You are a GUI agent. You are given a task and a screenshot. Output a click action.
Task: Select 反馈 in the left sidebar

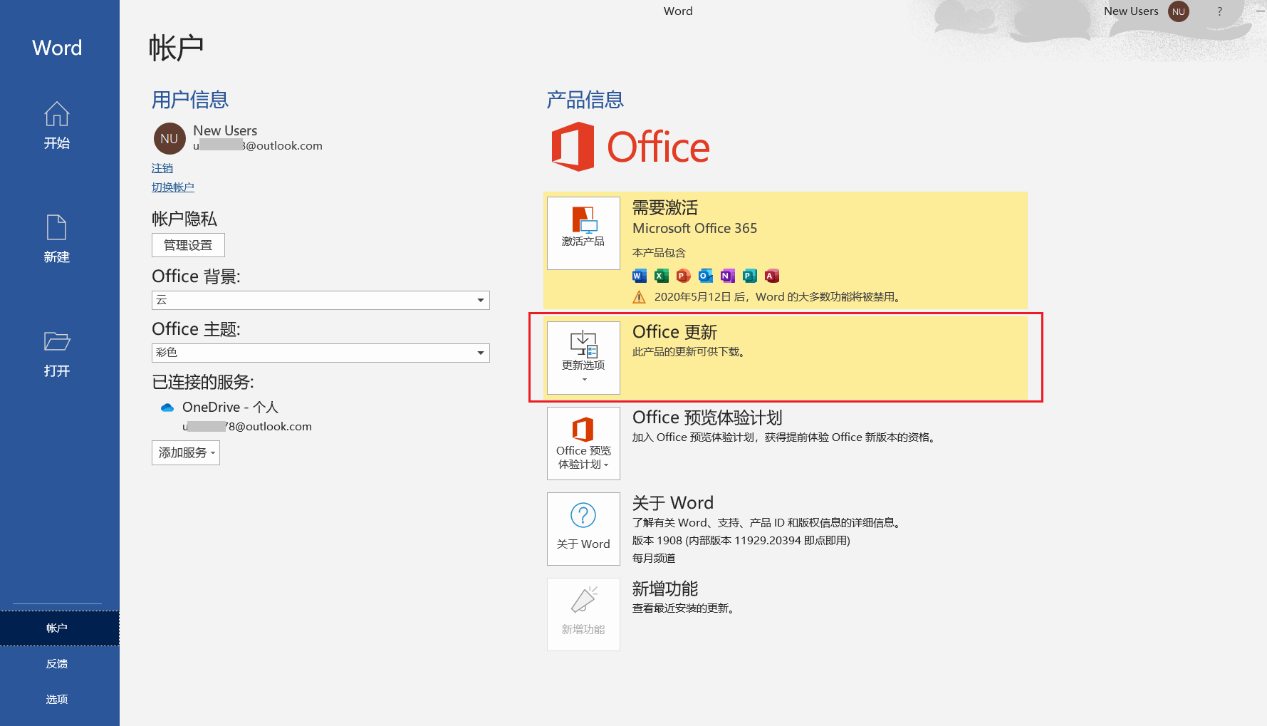(x=57, y=664)
